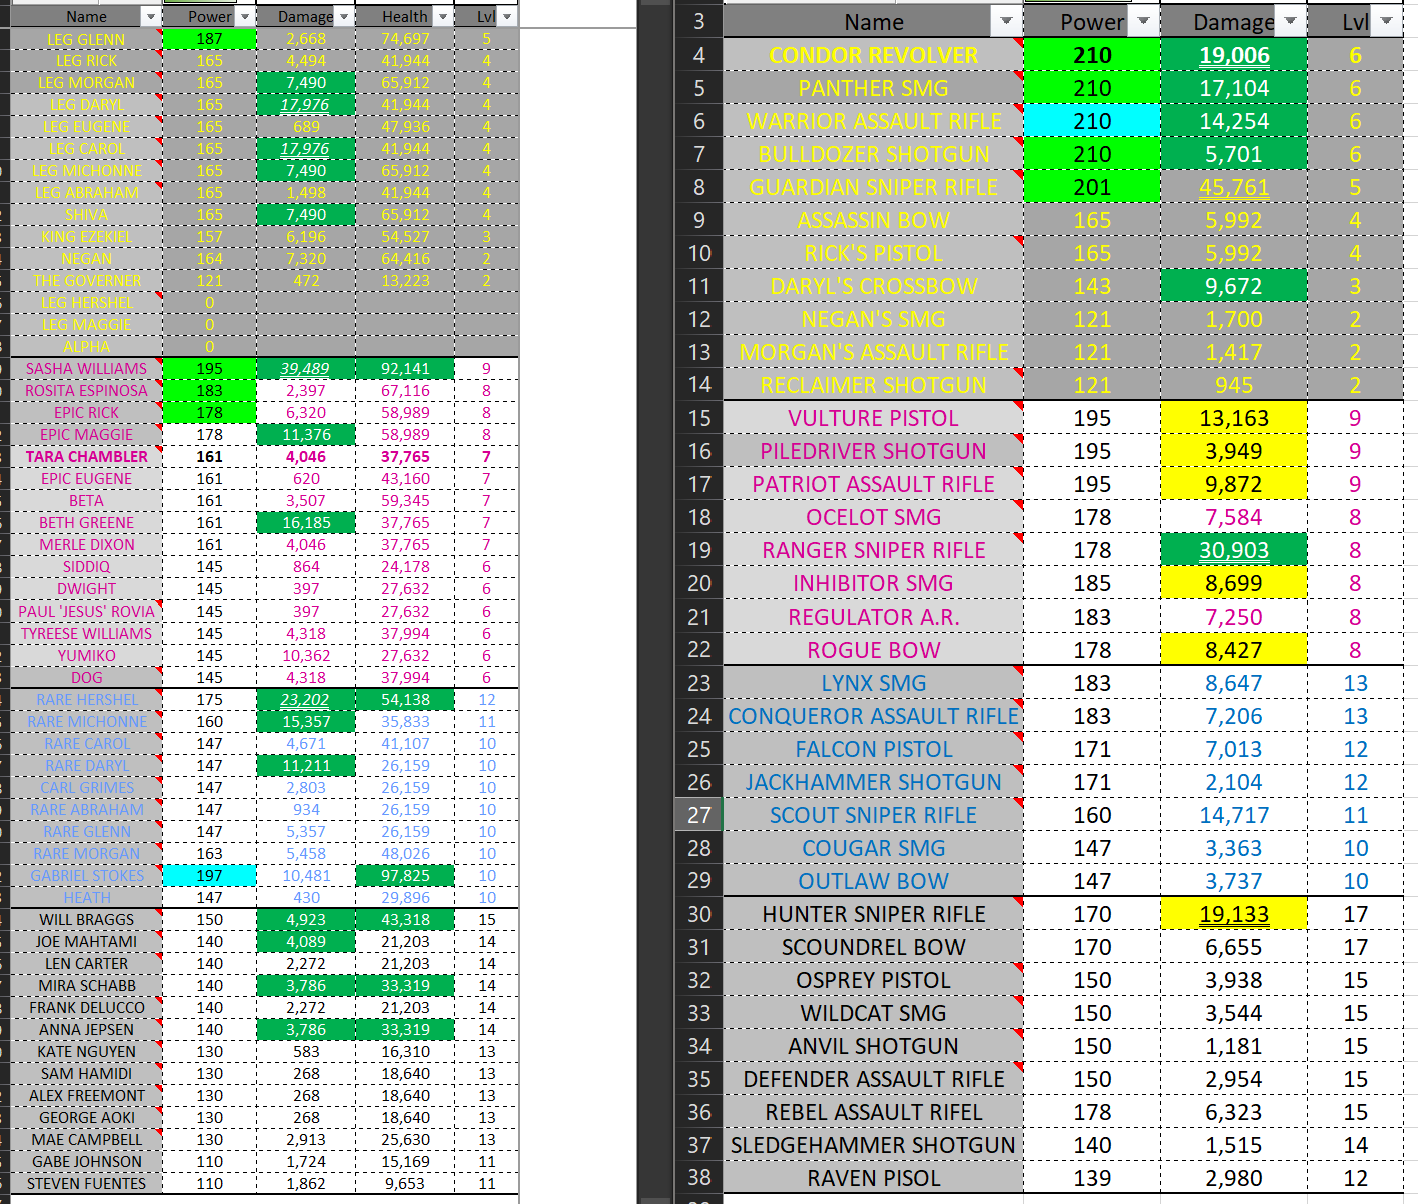
Task: Select PAUL 'JESUS' ROVIA cell
Action: pyautogui.click(x=86, y=612)
